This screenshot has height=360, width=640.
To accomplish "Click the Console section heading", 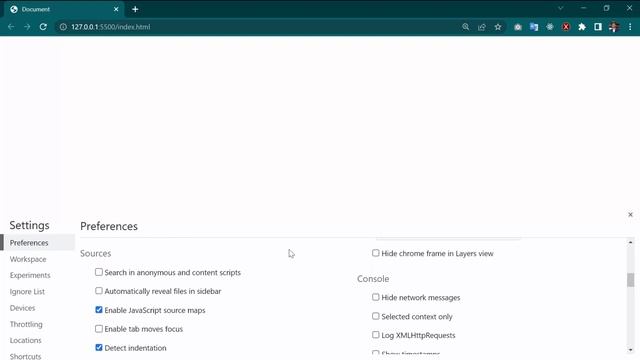I will click(373, 279).
